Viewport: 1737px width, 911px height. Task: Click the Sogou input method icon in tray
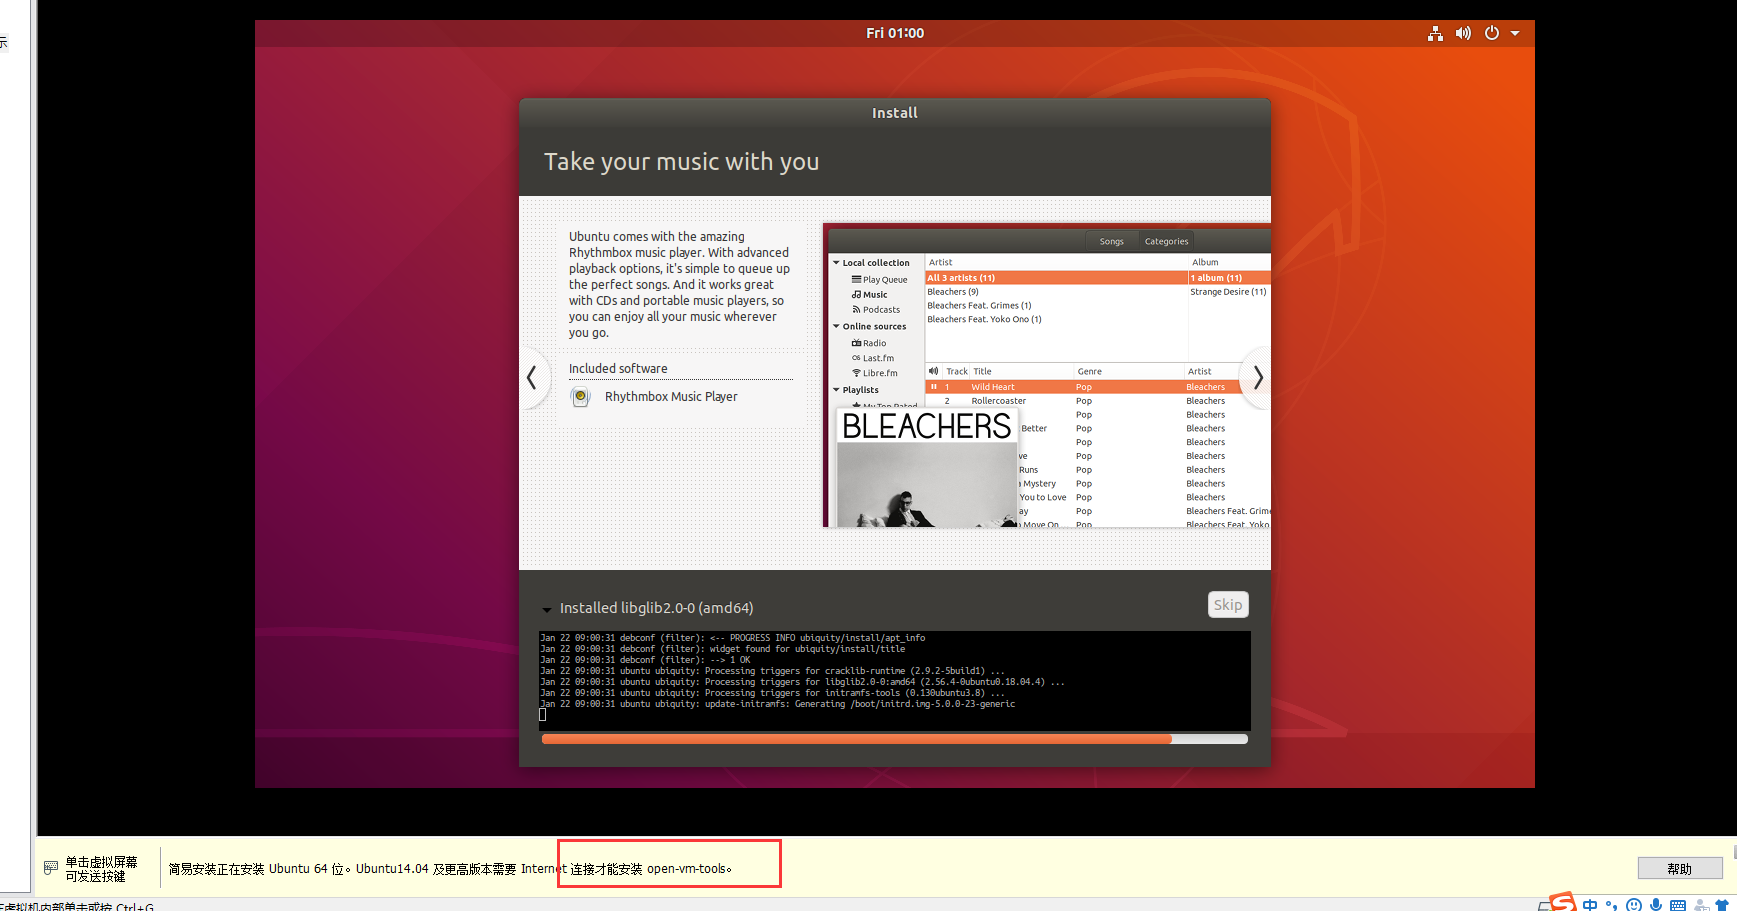coord(1562,902)
